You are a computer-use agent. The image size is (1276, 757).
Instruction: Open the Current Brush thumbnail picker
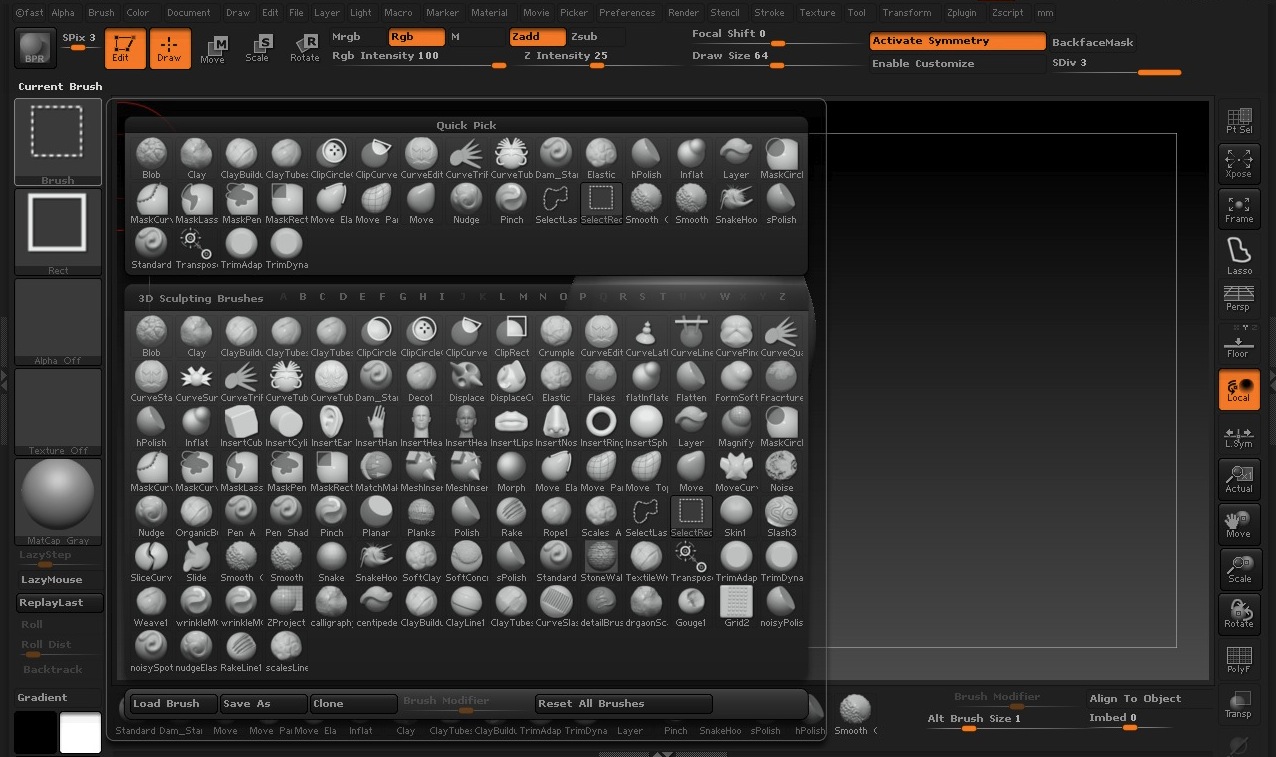pyautogui.click(x=58, y=143)
